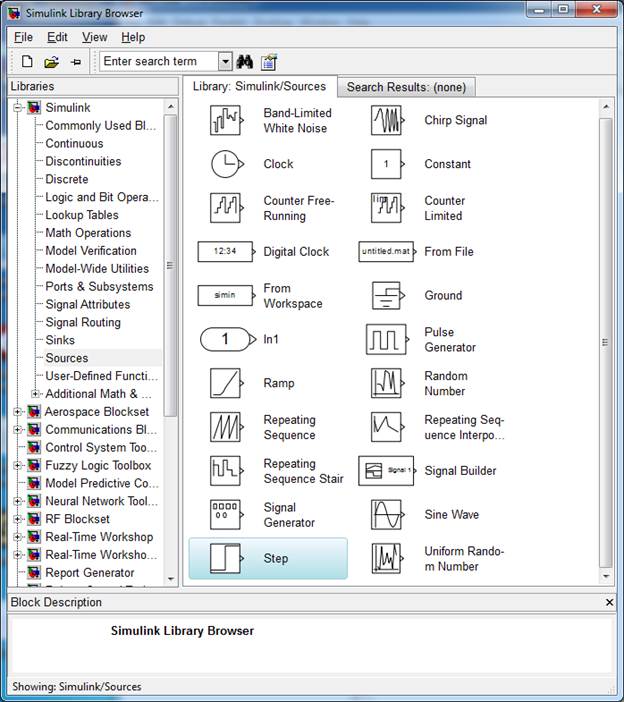Close the Block Description panel
624x702 pixels.
tap(609, 603)
